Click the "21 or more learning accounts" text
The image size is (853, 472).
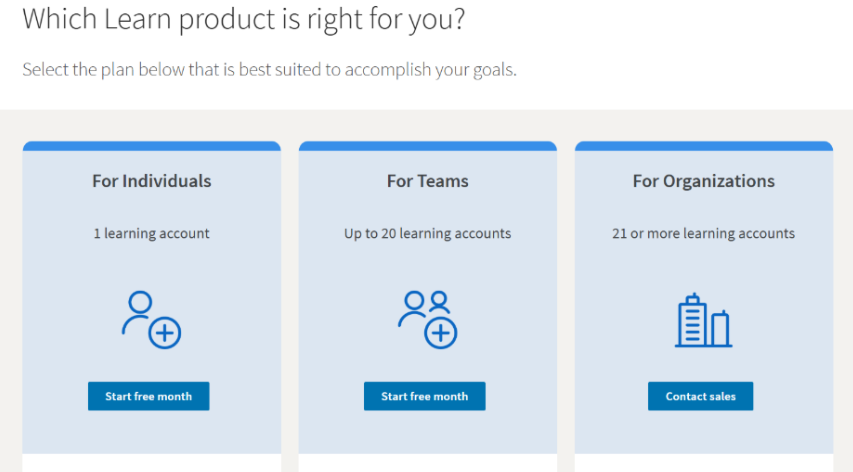(704, 233)
